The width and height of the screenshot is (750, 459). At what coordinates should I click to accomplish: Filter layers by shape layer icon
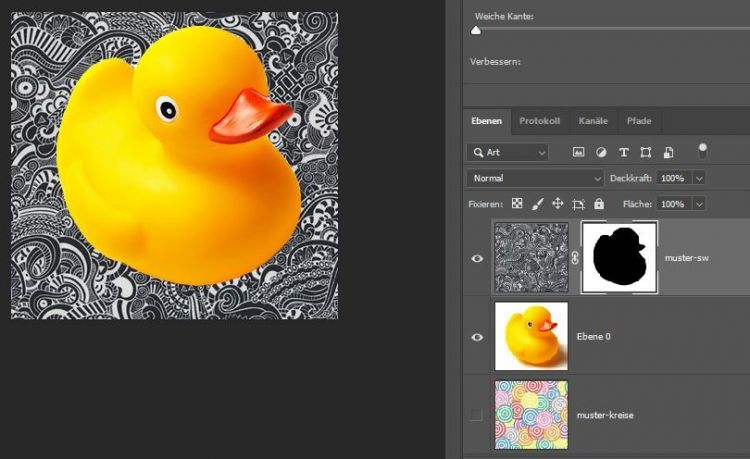pyautogui.click(x=646, y=152)
